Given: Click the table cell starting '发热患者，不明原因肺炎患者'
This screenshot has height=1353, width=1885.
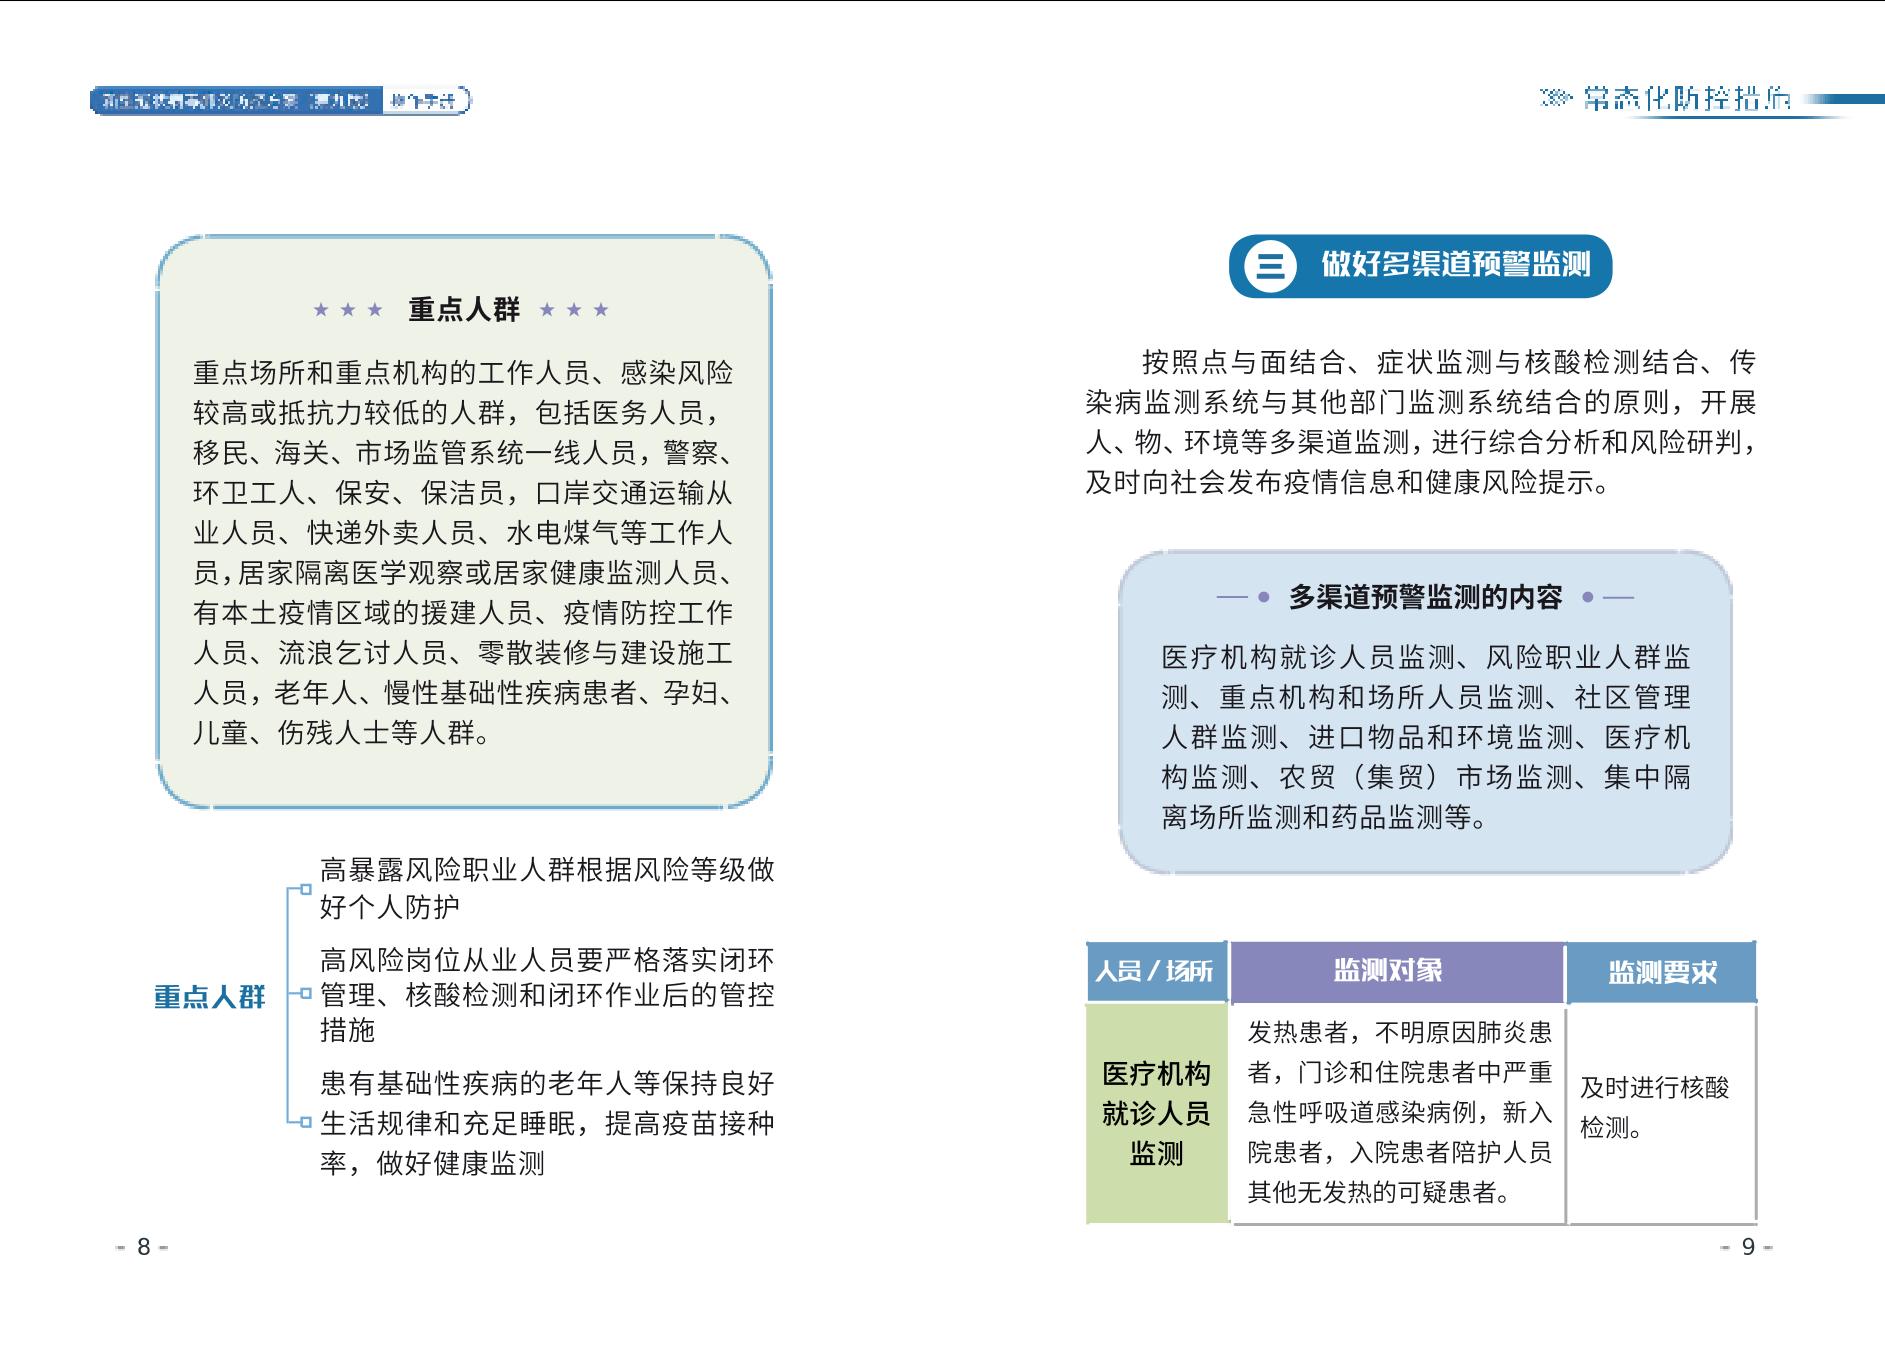Looking at the screenshot, I should 1398,1112.
